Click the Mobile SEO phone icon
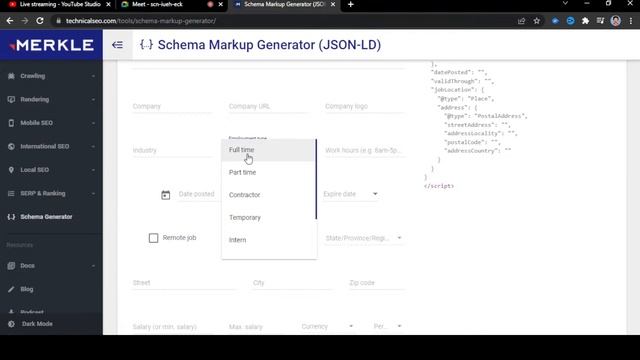 (x=11, y=123)
